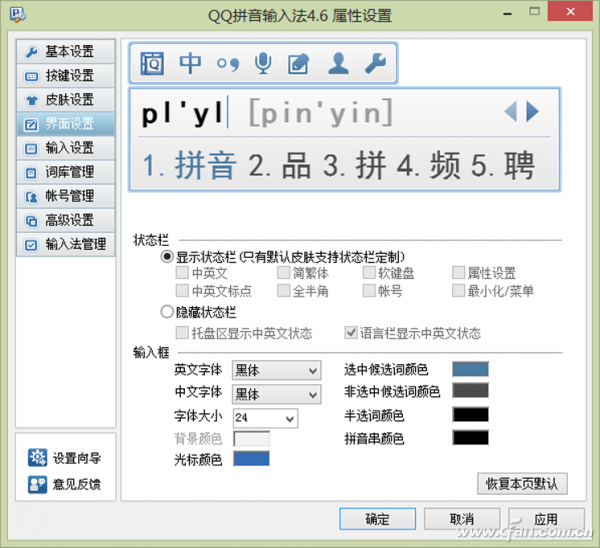This screenshot has width=600, height=548.
Task: Click the left page arrow in candidate preview
Action: click(x=510, y=111)
